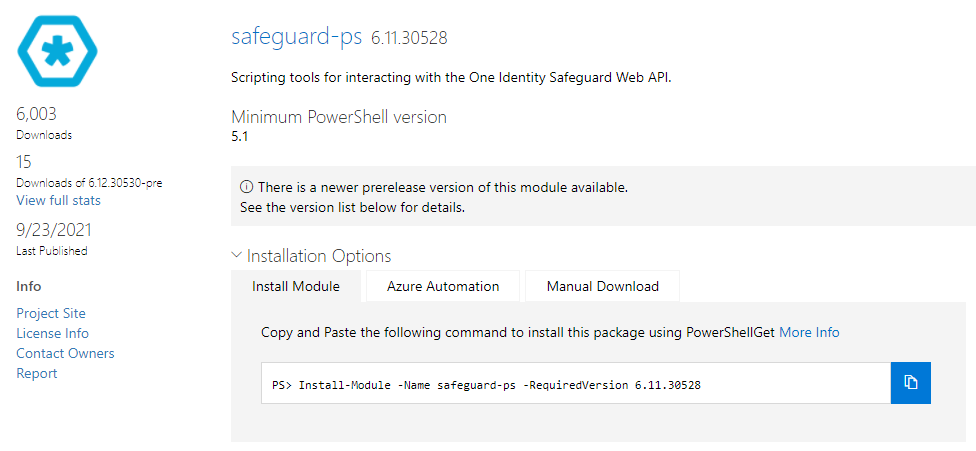Copy the install command with clipboard icon
The image size is (976, 451).
click(911, 383)
